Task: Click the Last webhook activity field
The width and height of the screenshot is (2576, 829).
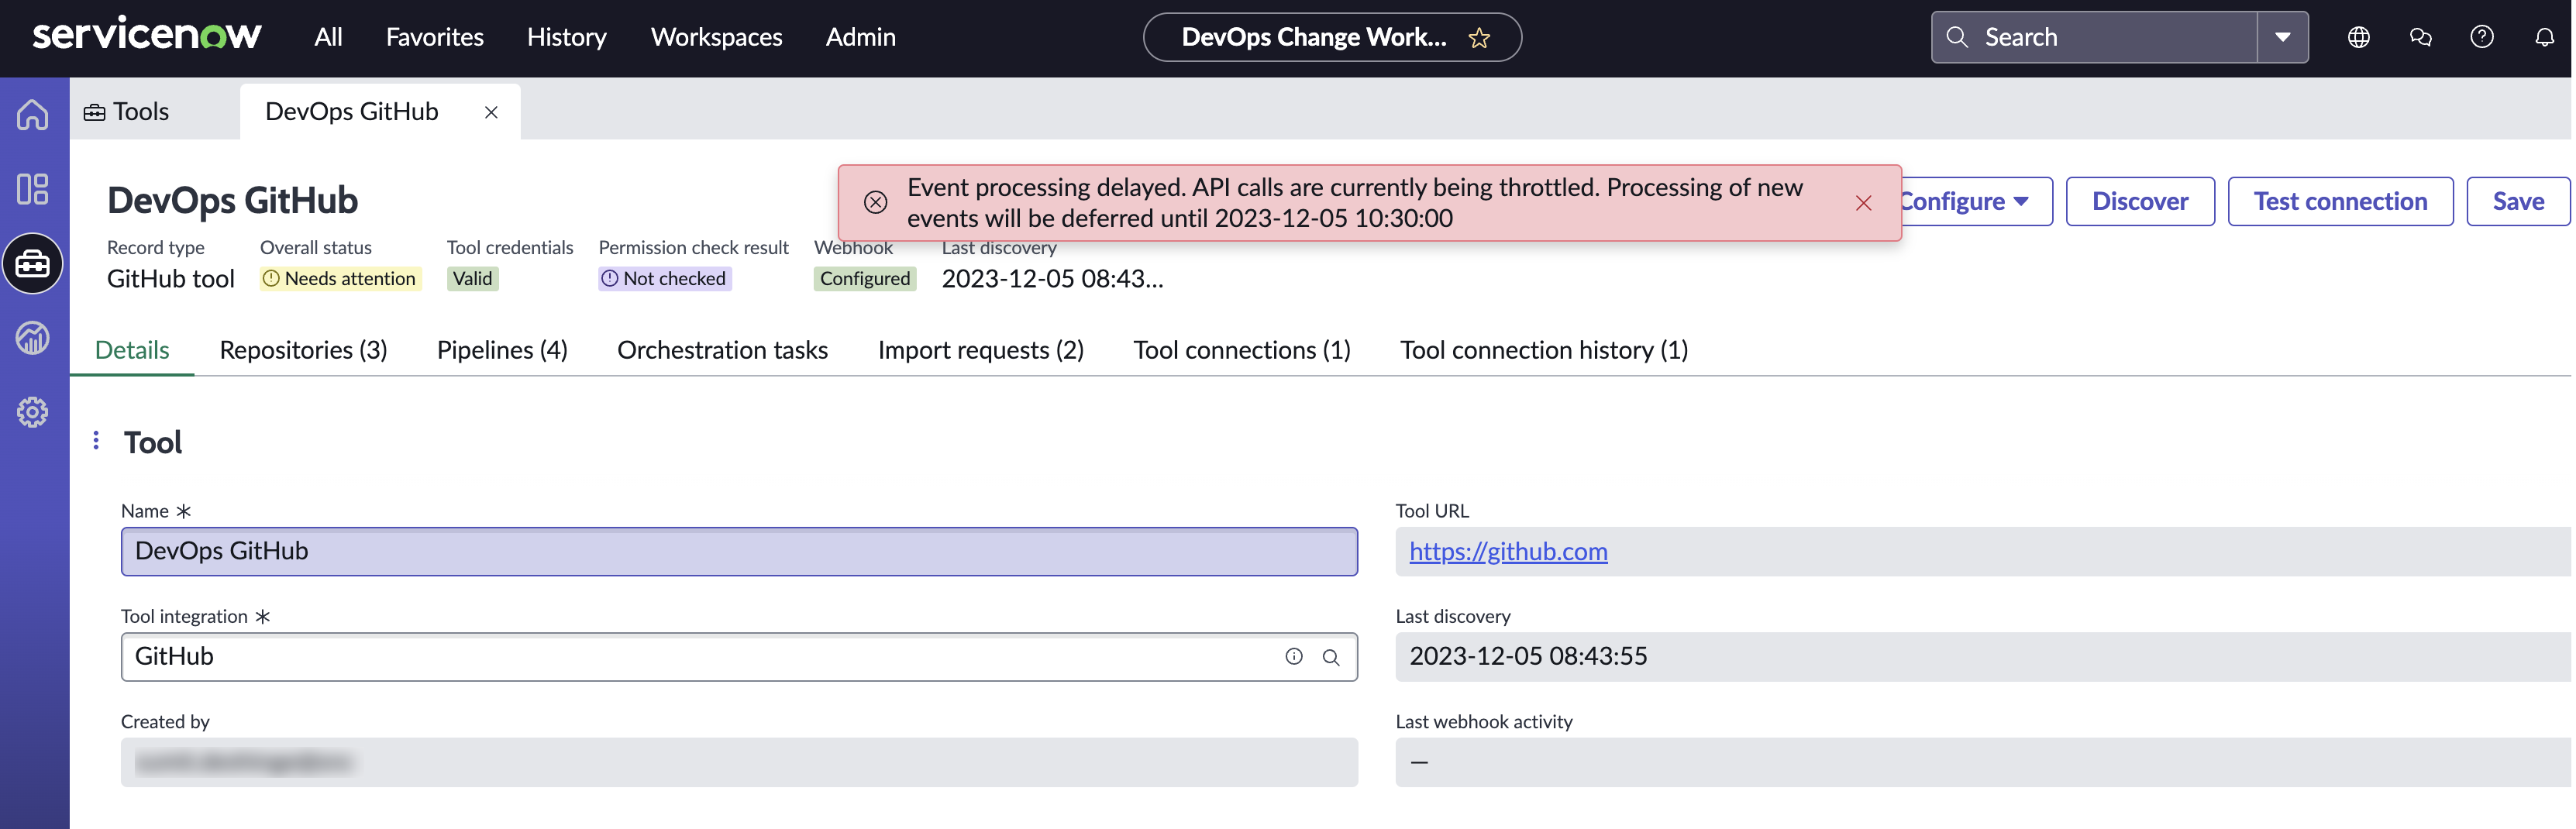Action: tap(1982, 763)
